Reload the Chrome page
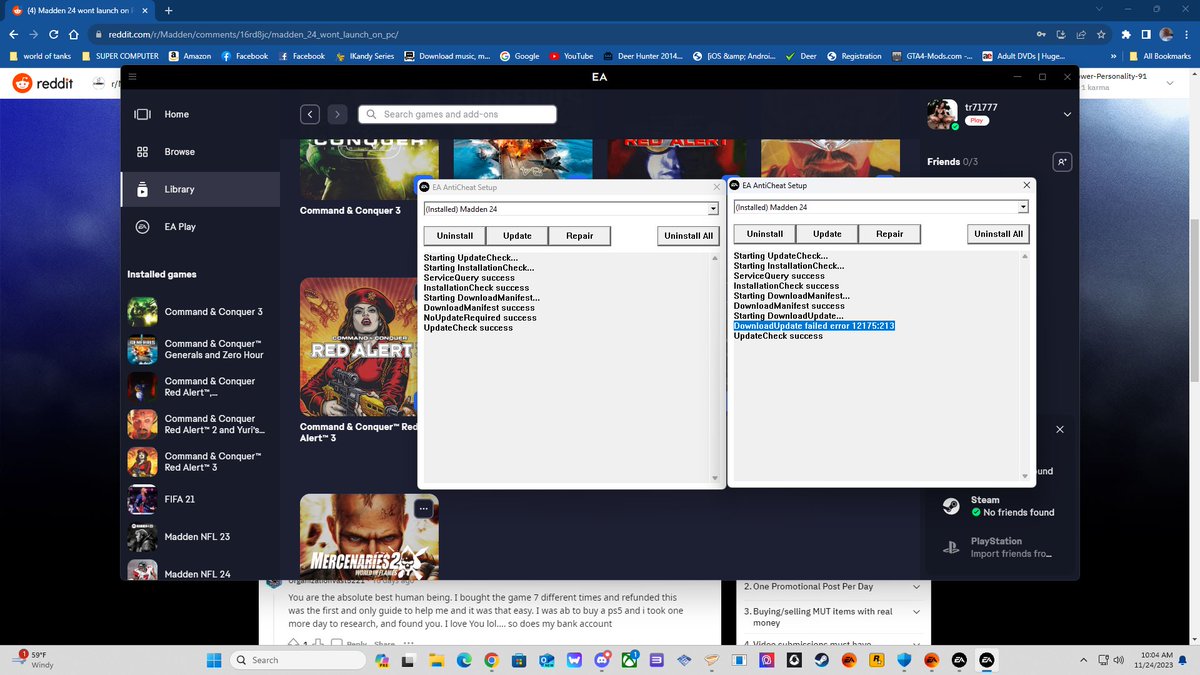This screenshot has width=1200, height=675. click(x=55, y=34)
